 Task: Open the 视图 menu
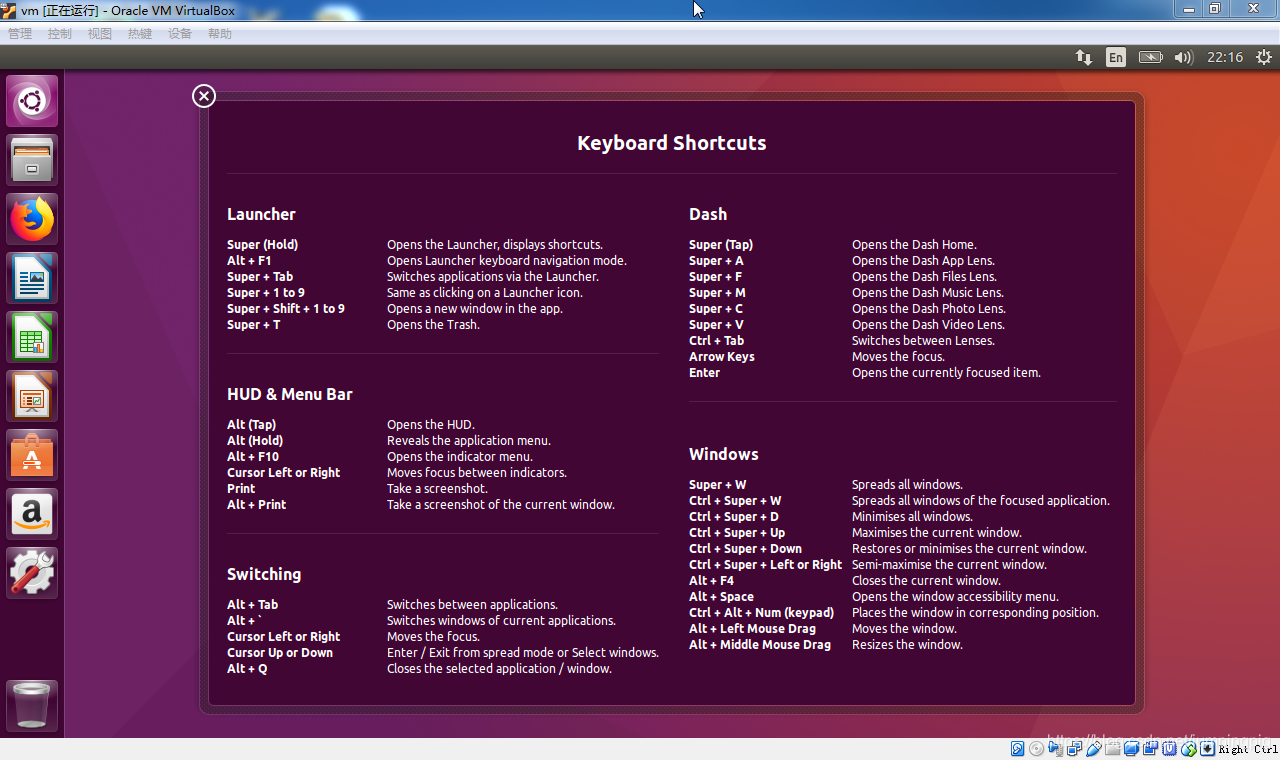click(100, 33)
